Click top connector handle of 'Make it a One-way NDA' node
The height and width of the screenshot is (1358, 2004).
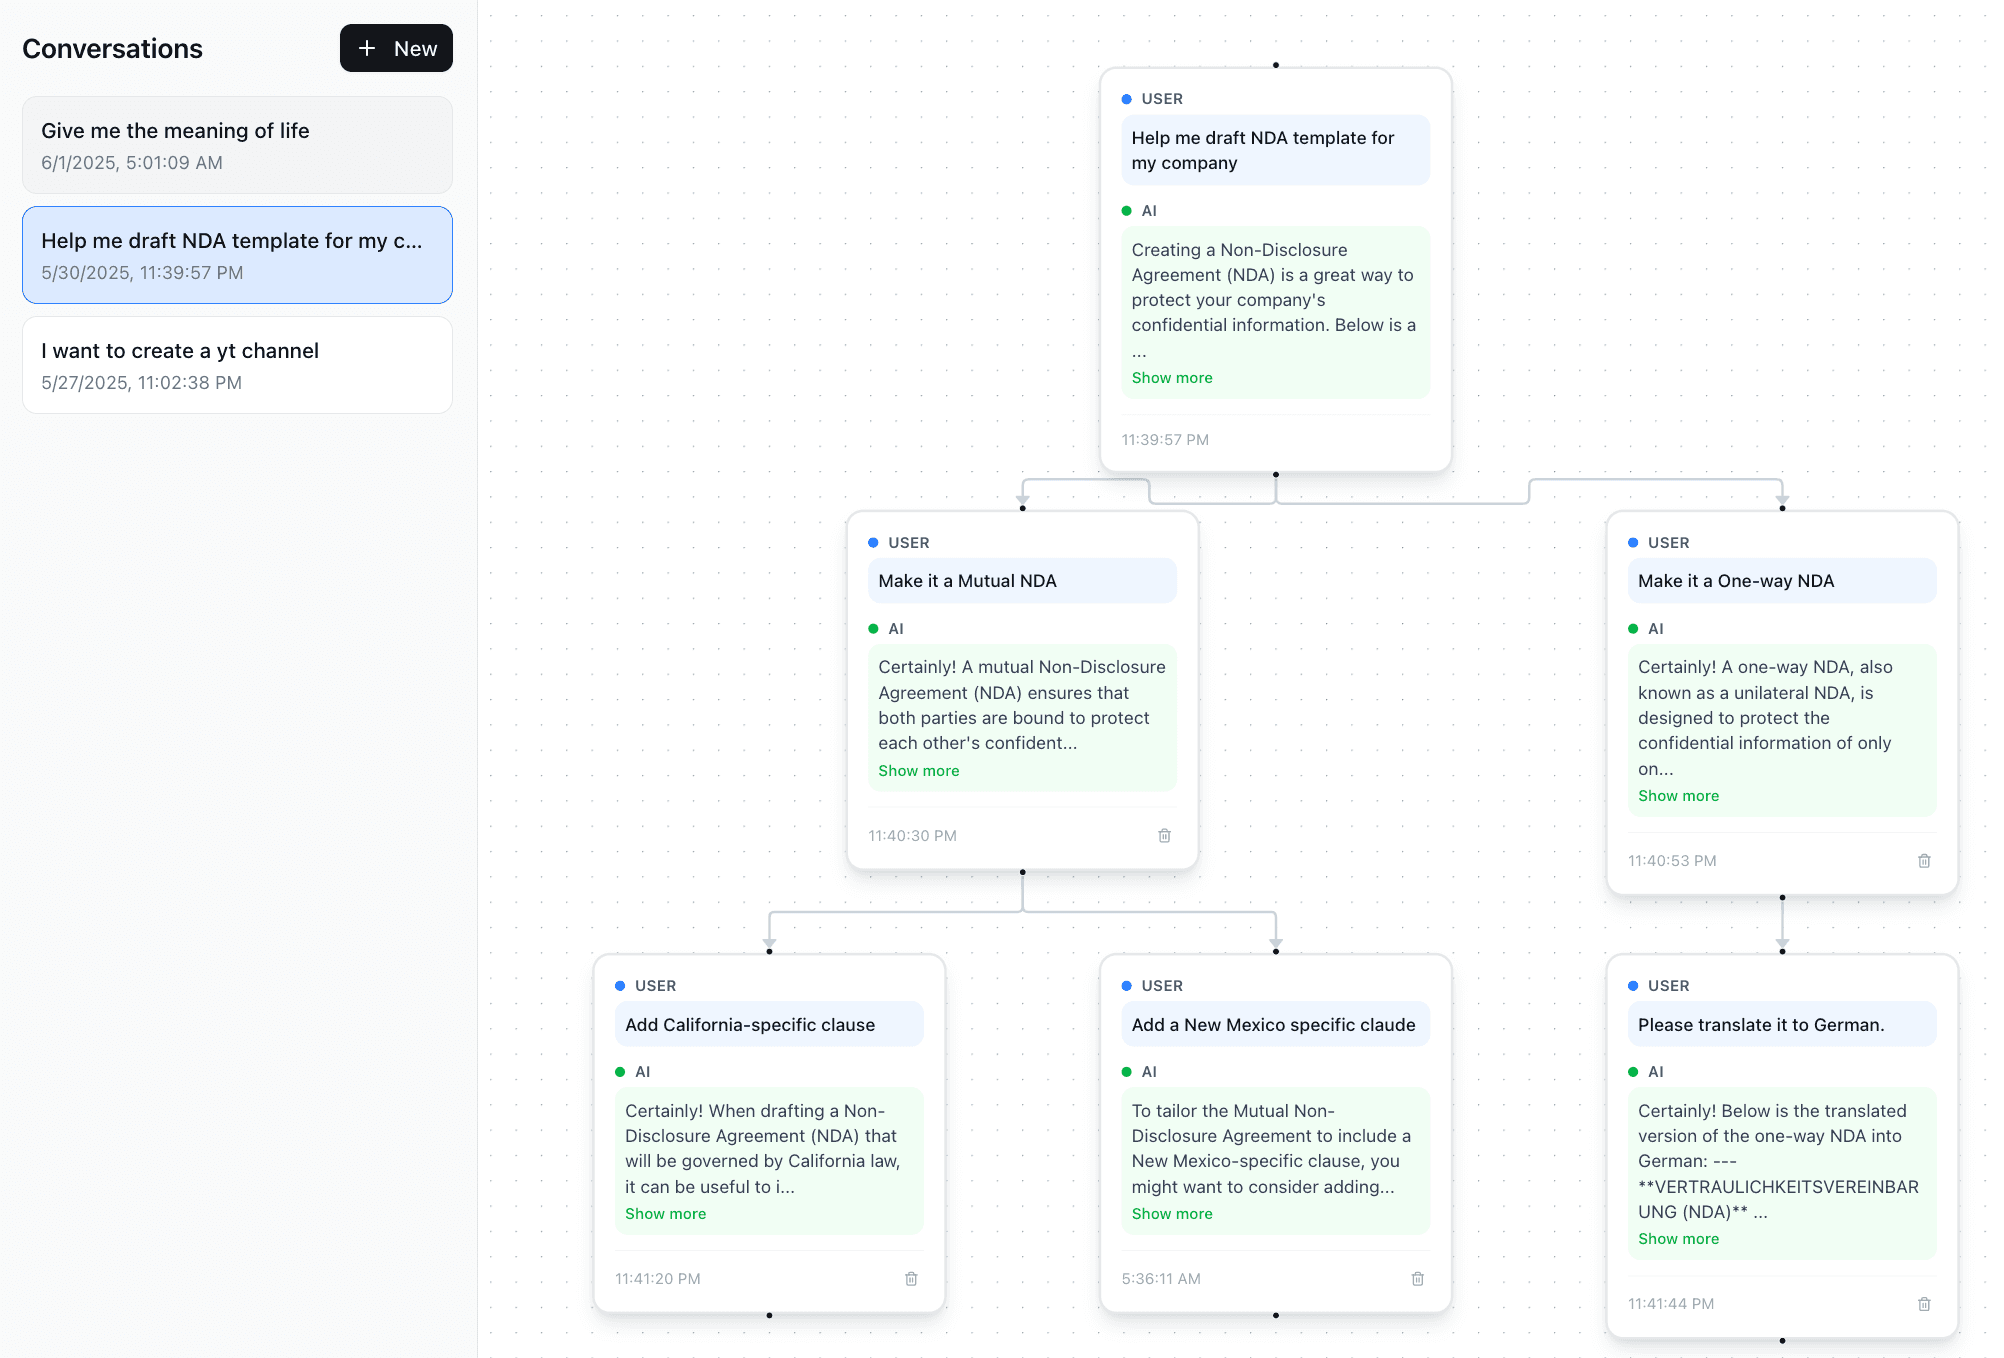tap(1782, 508)
